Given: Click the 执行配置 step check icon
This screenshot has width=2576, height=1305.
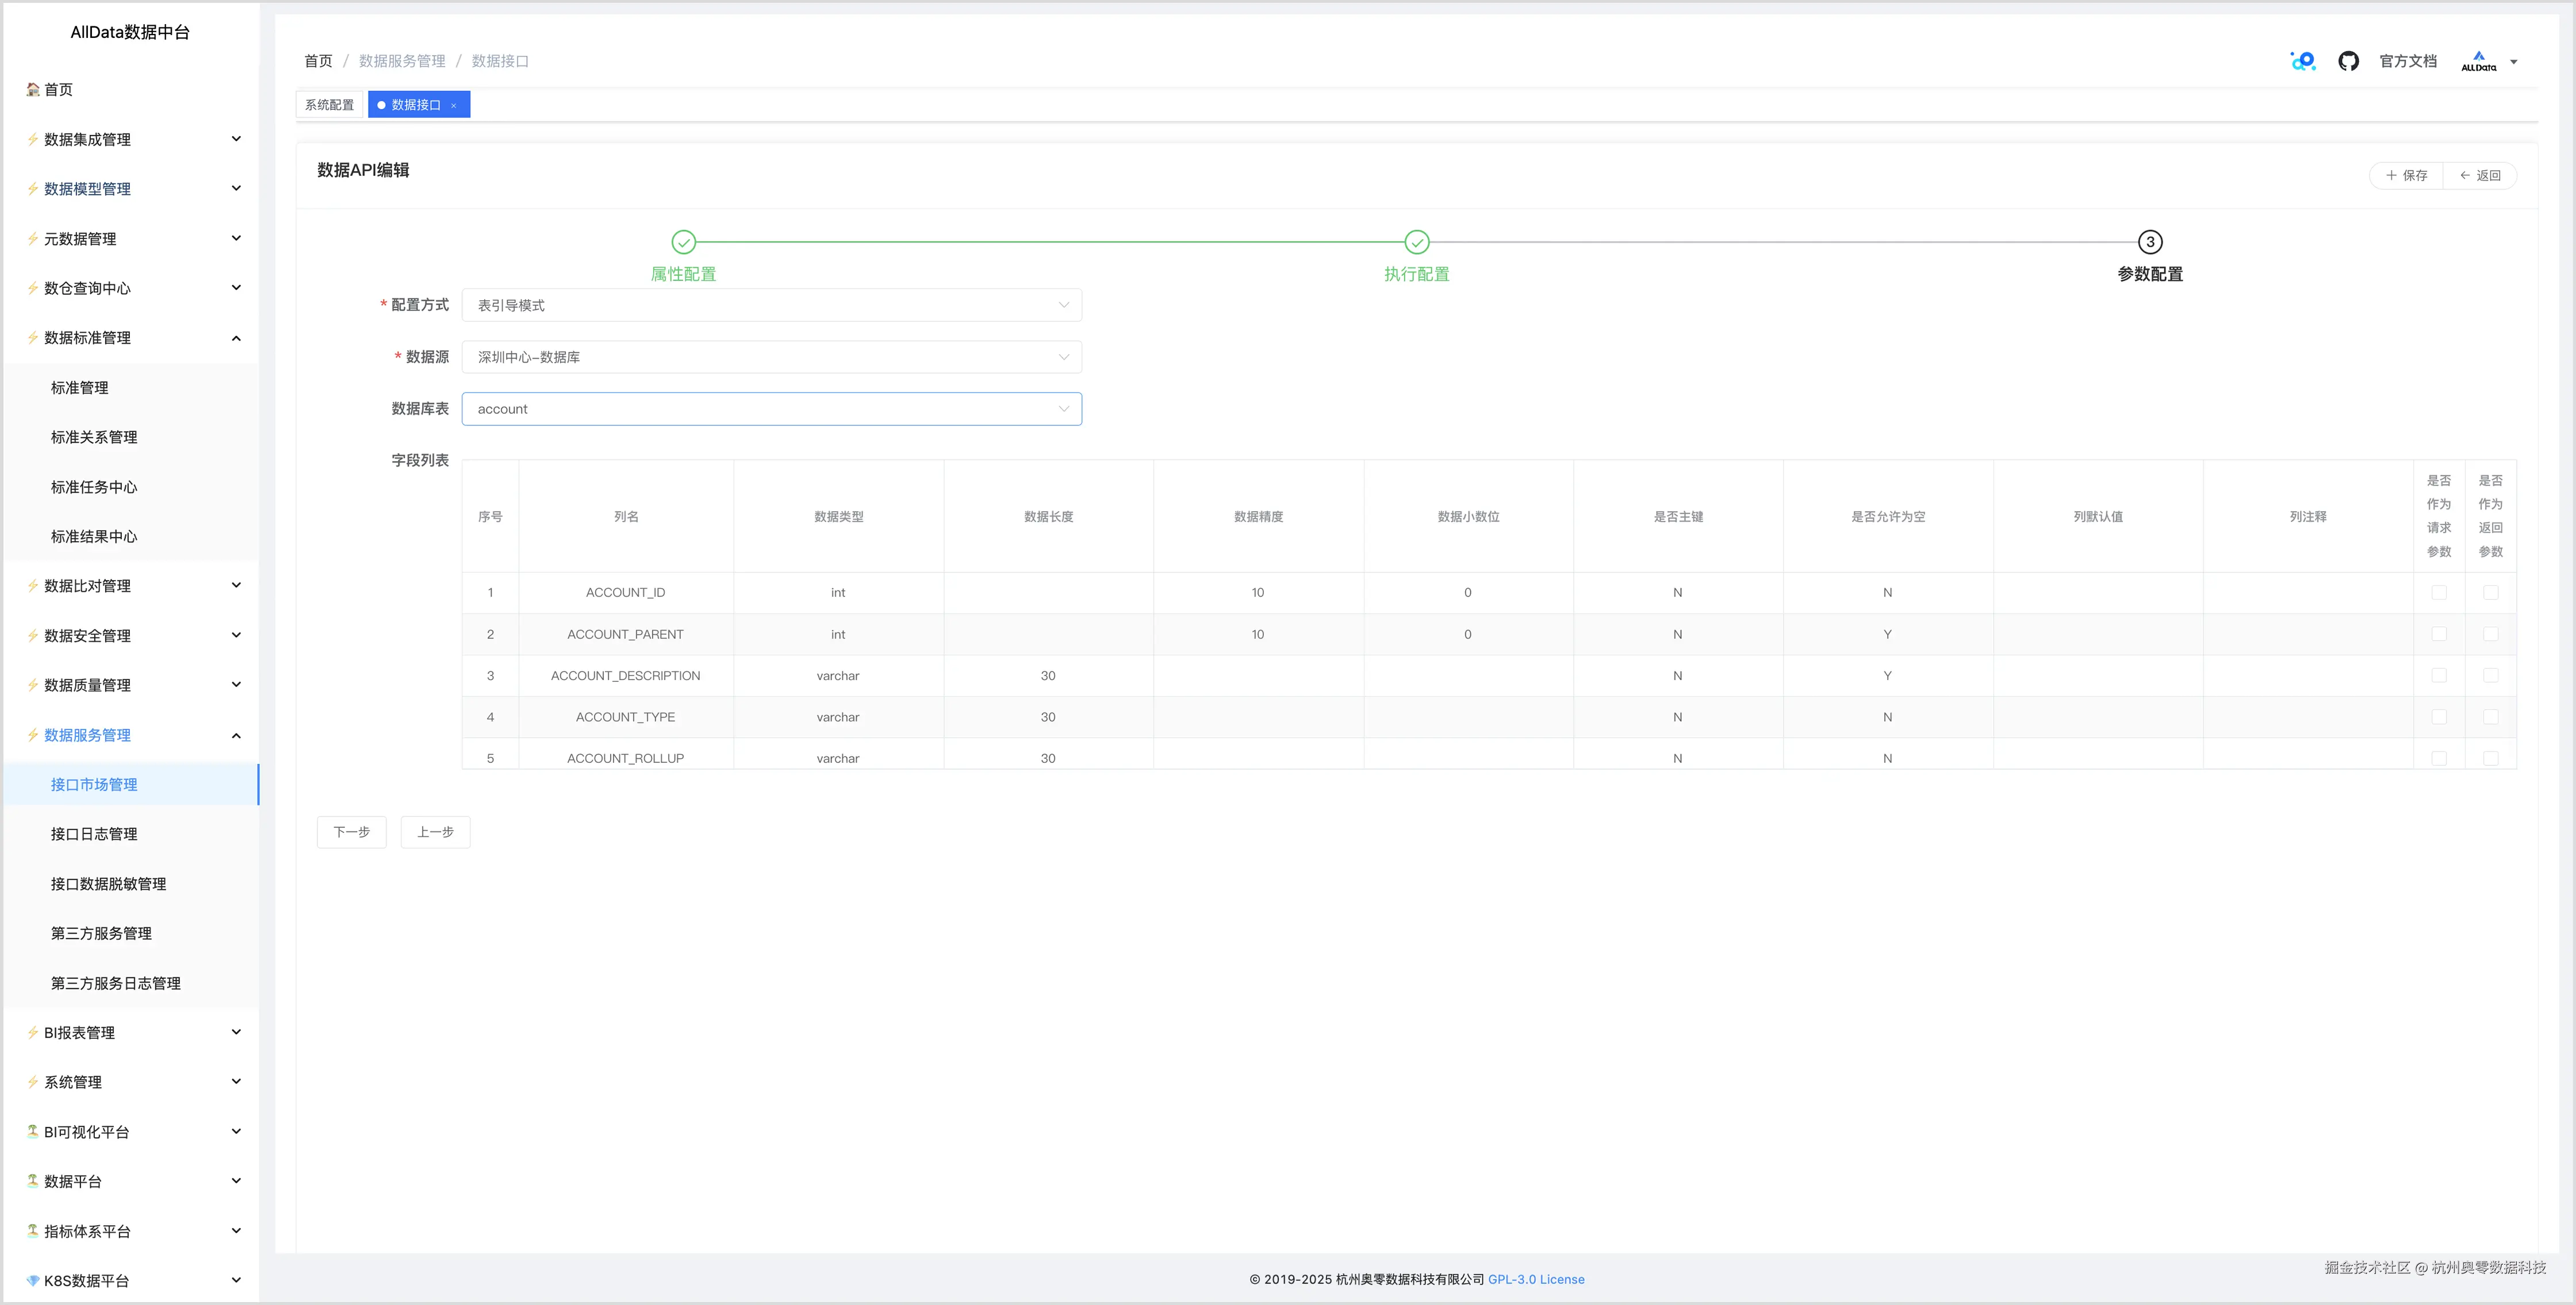Looking at the screenshot, I should pos(1417,242).
